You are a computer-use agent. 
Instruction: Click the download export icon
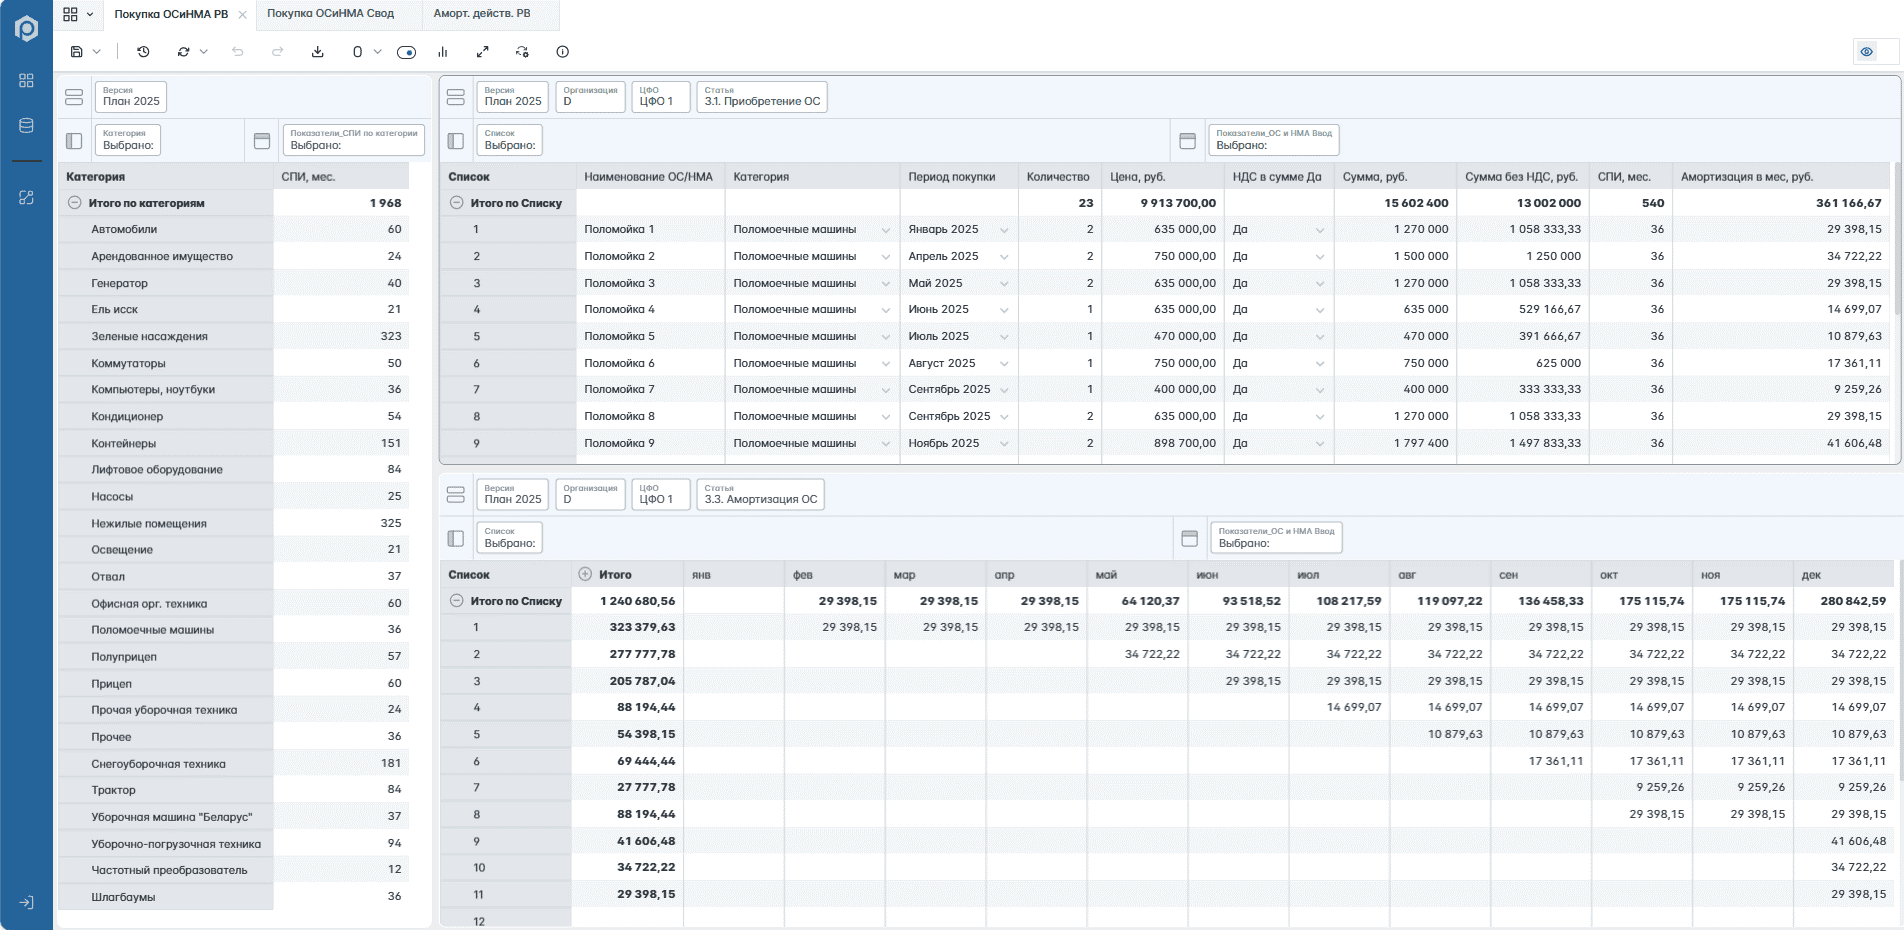pos(318,52)
